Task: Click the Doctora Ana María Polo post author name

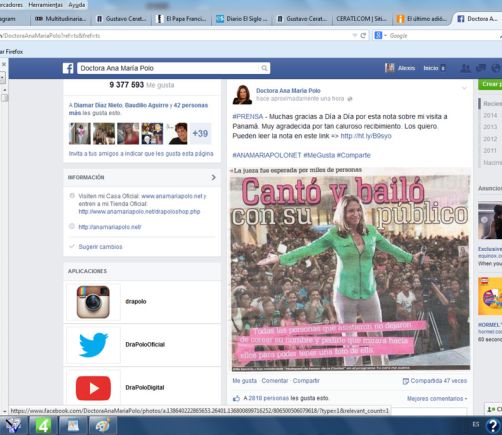Action: click(x=288, y=91)
